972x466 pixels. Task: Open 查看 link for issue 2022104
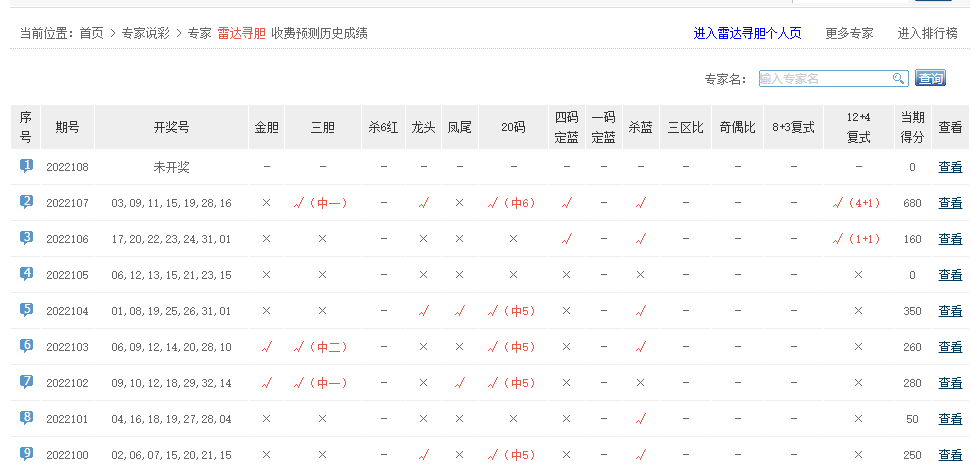[950, 311]
